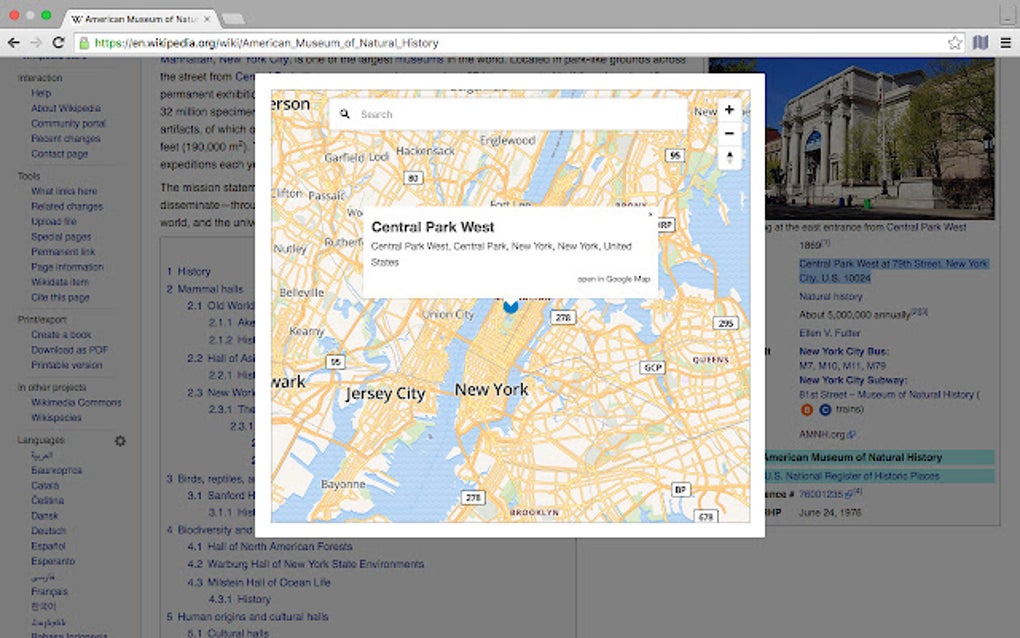Close the Central Park West popup
The width and height of the screenshot is (1020, 638).
[650, 214]
